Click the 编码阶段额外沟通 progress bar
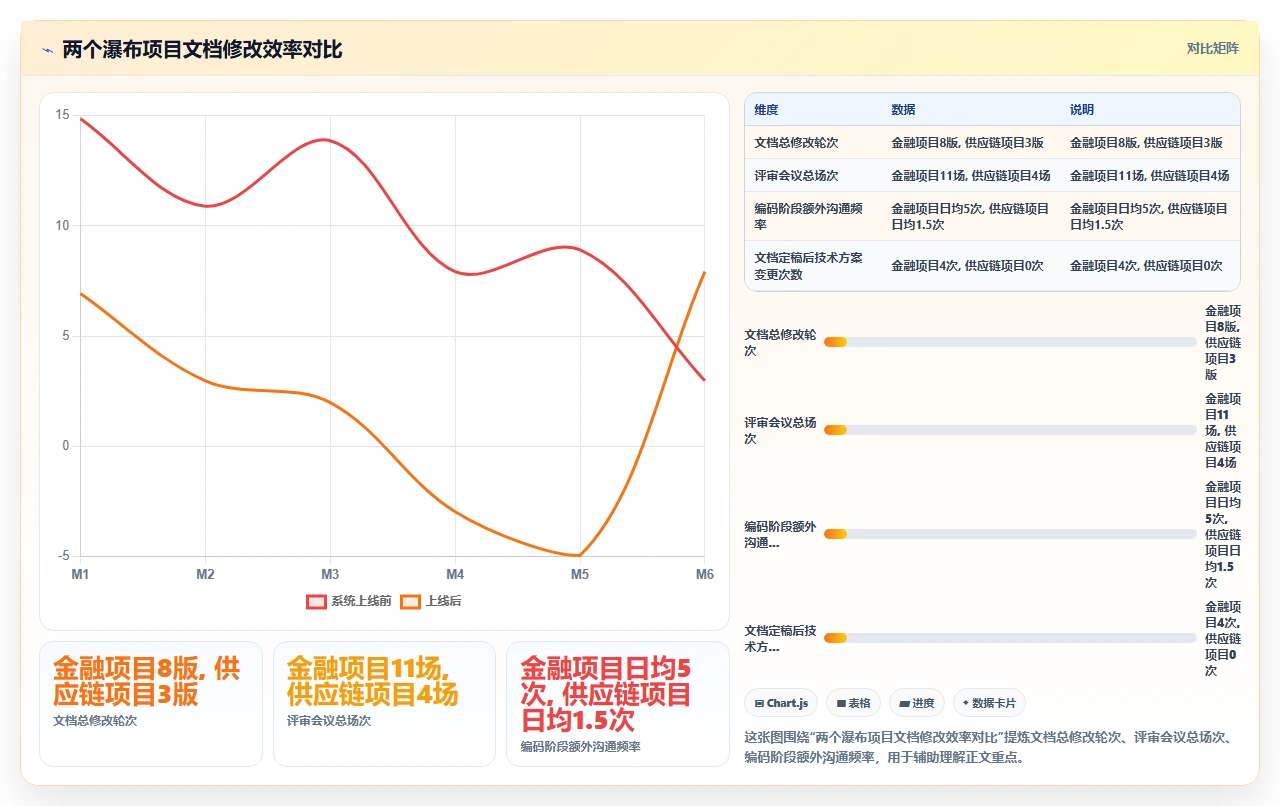Screen dimensions: 1280x806 coord(1010,534)
